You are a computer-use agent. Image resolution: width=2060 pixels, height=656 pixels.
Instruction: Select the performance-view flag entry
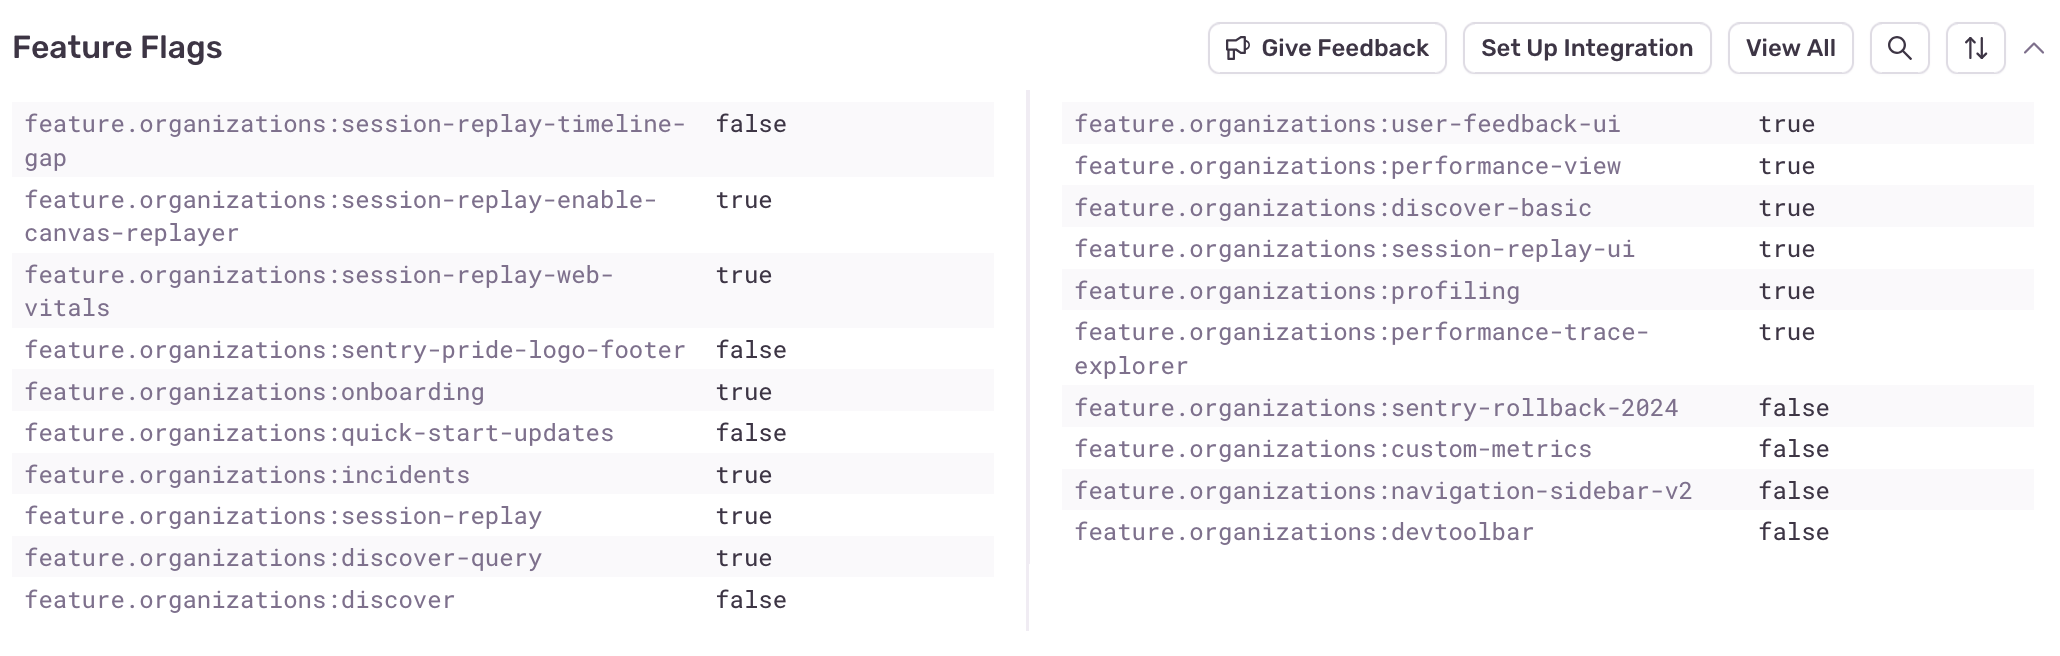coord(1347,166)
